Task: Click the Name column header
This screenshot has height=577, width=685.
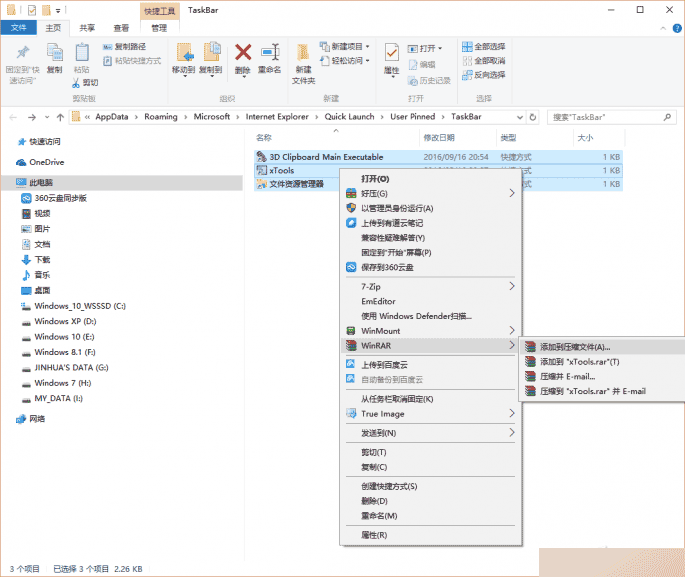Action: [x=264, y=138]
